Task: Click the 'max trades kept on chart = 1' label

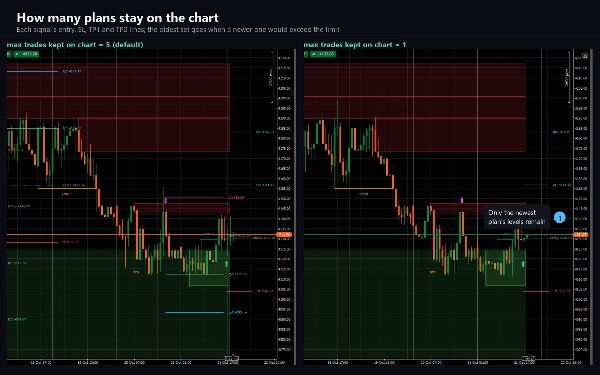Action: [354, 44]
